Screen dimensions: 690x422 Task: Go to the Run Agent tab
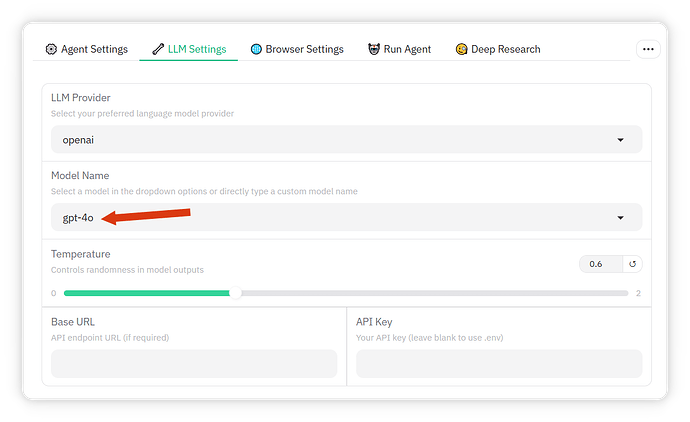point(400,49)
